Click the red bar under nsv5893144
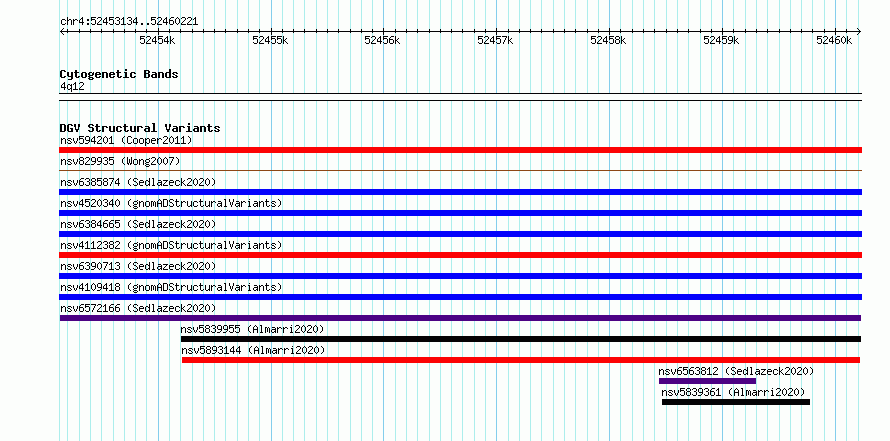This screenshot has height=441, width=890. [521, 360]
